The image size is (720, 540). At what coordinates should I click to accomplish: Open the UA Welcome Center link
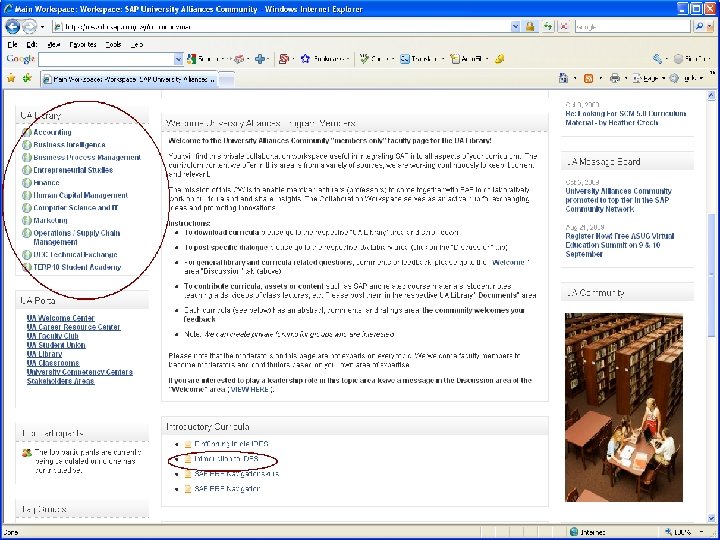point(61,318)
